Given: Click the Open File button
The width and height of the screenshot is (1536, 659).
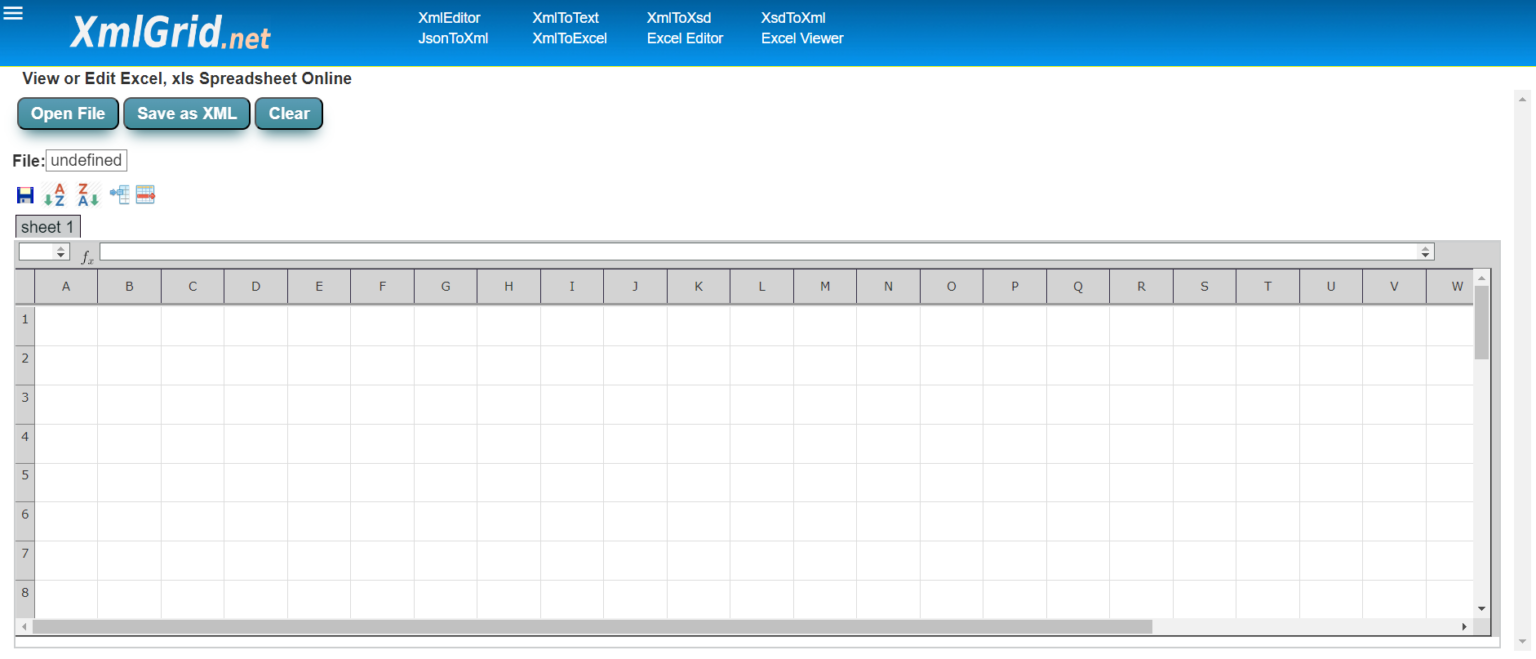Looking at the screenshot, I should 67,113.
